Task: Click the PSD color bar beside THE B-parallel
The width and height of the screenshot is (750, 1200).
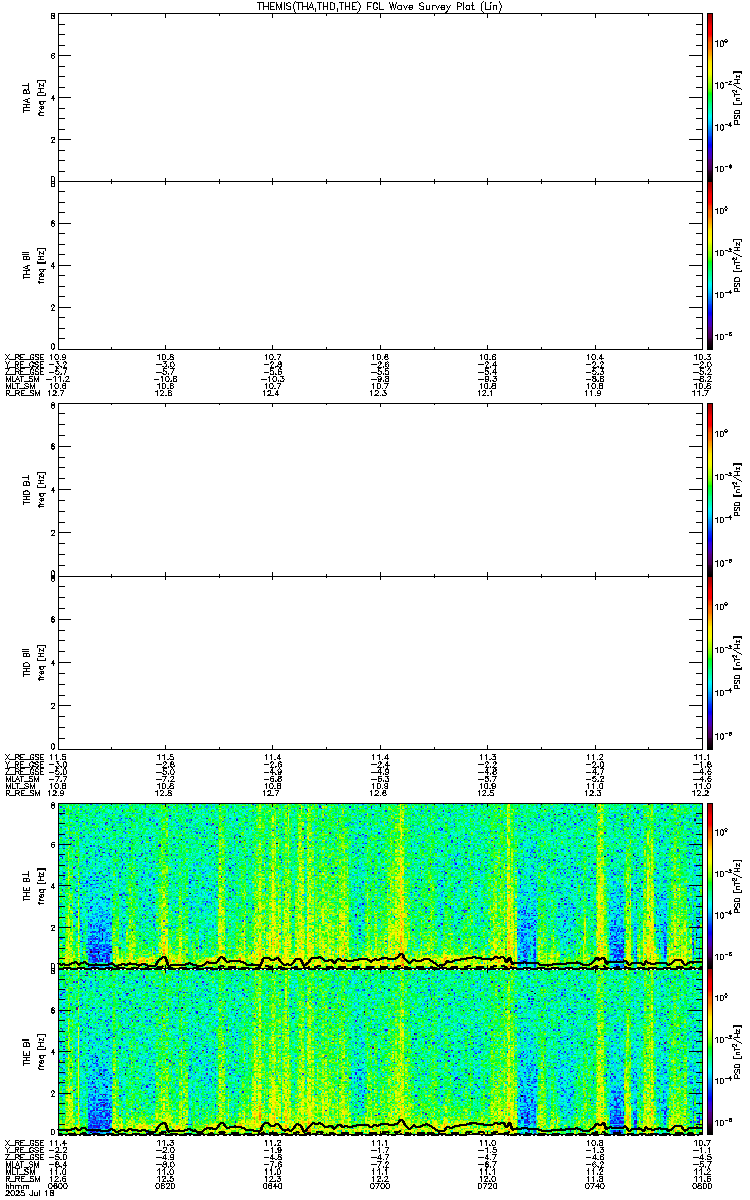Action: tap(710, 1050)
